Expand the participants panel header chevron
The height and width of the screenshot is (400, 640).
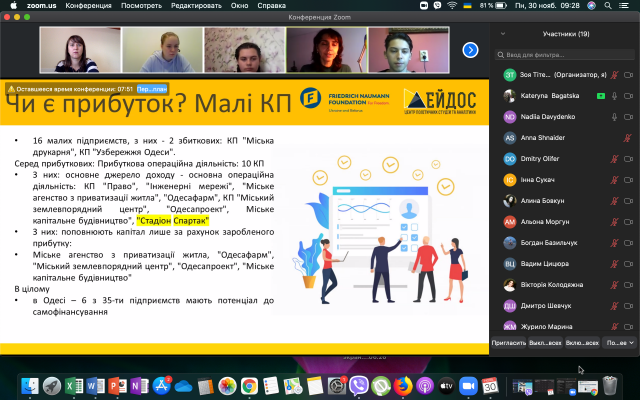click(x=503, y=33)
